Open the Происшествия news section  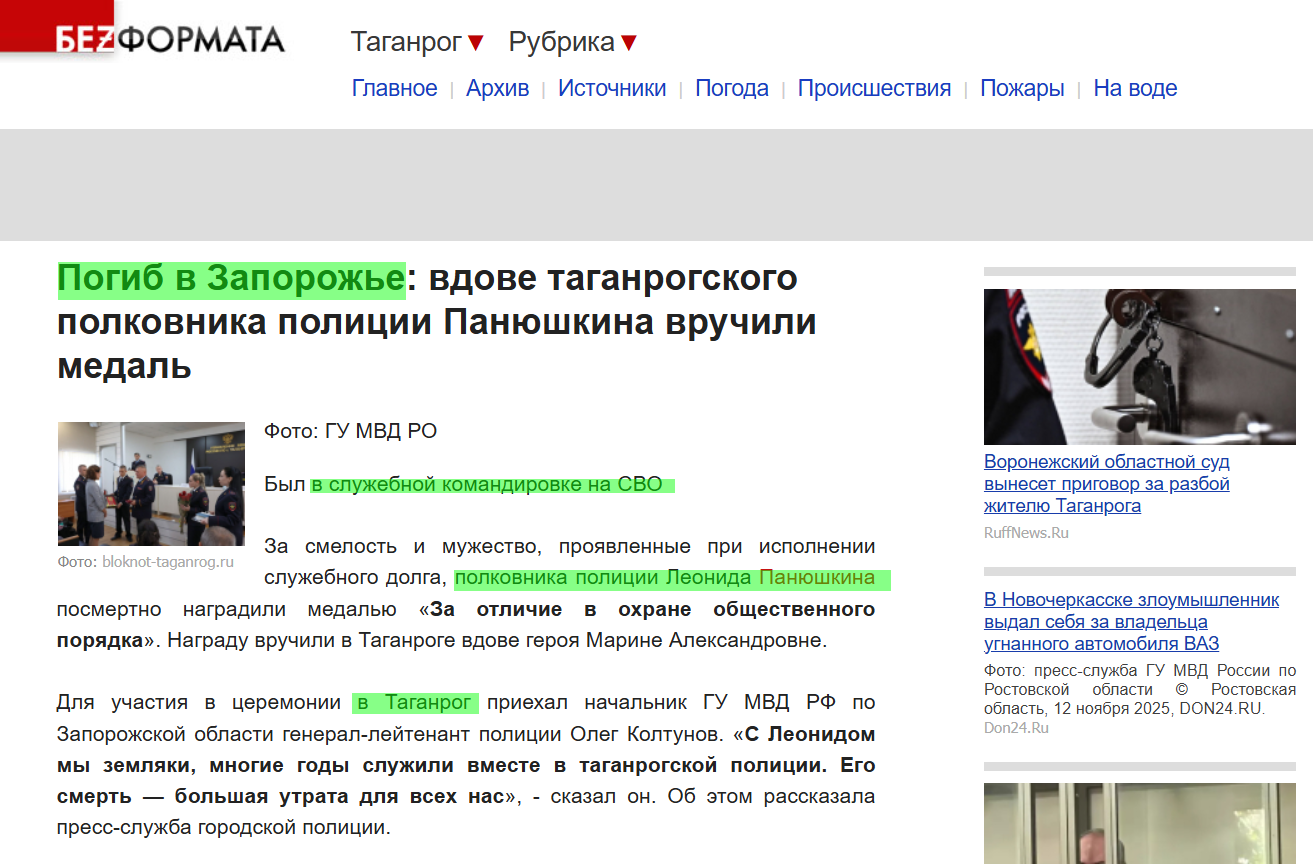click(x=874, y=88)
